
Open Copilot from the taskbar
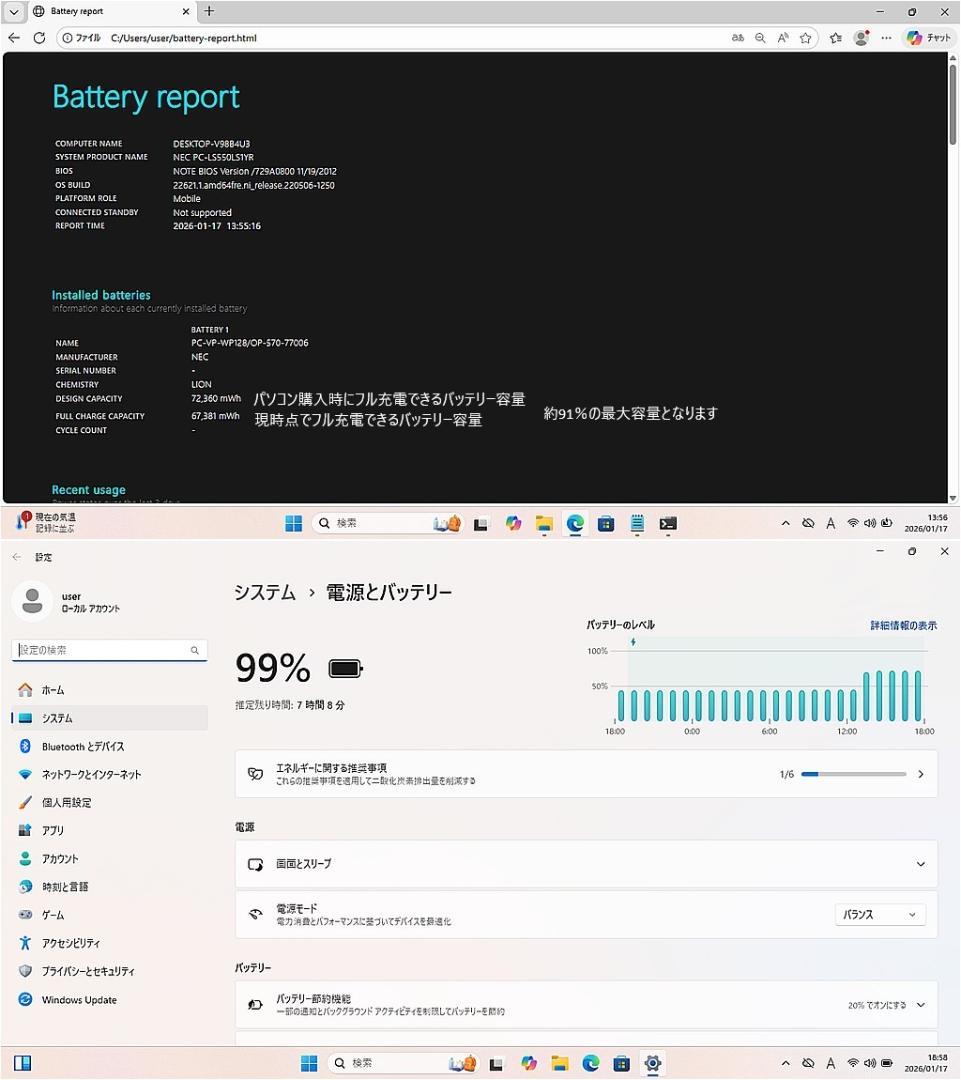coord(511,522)
